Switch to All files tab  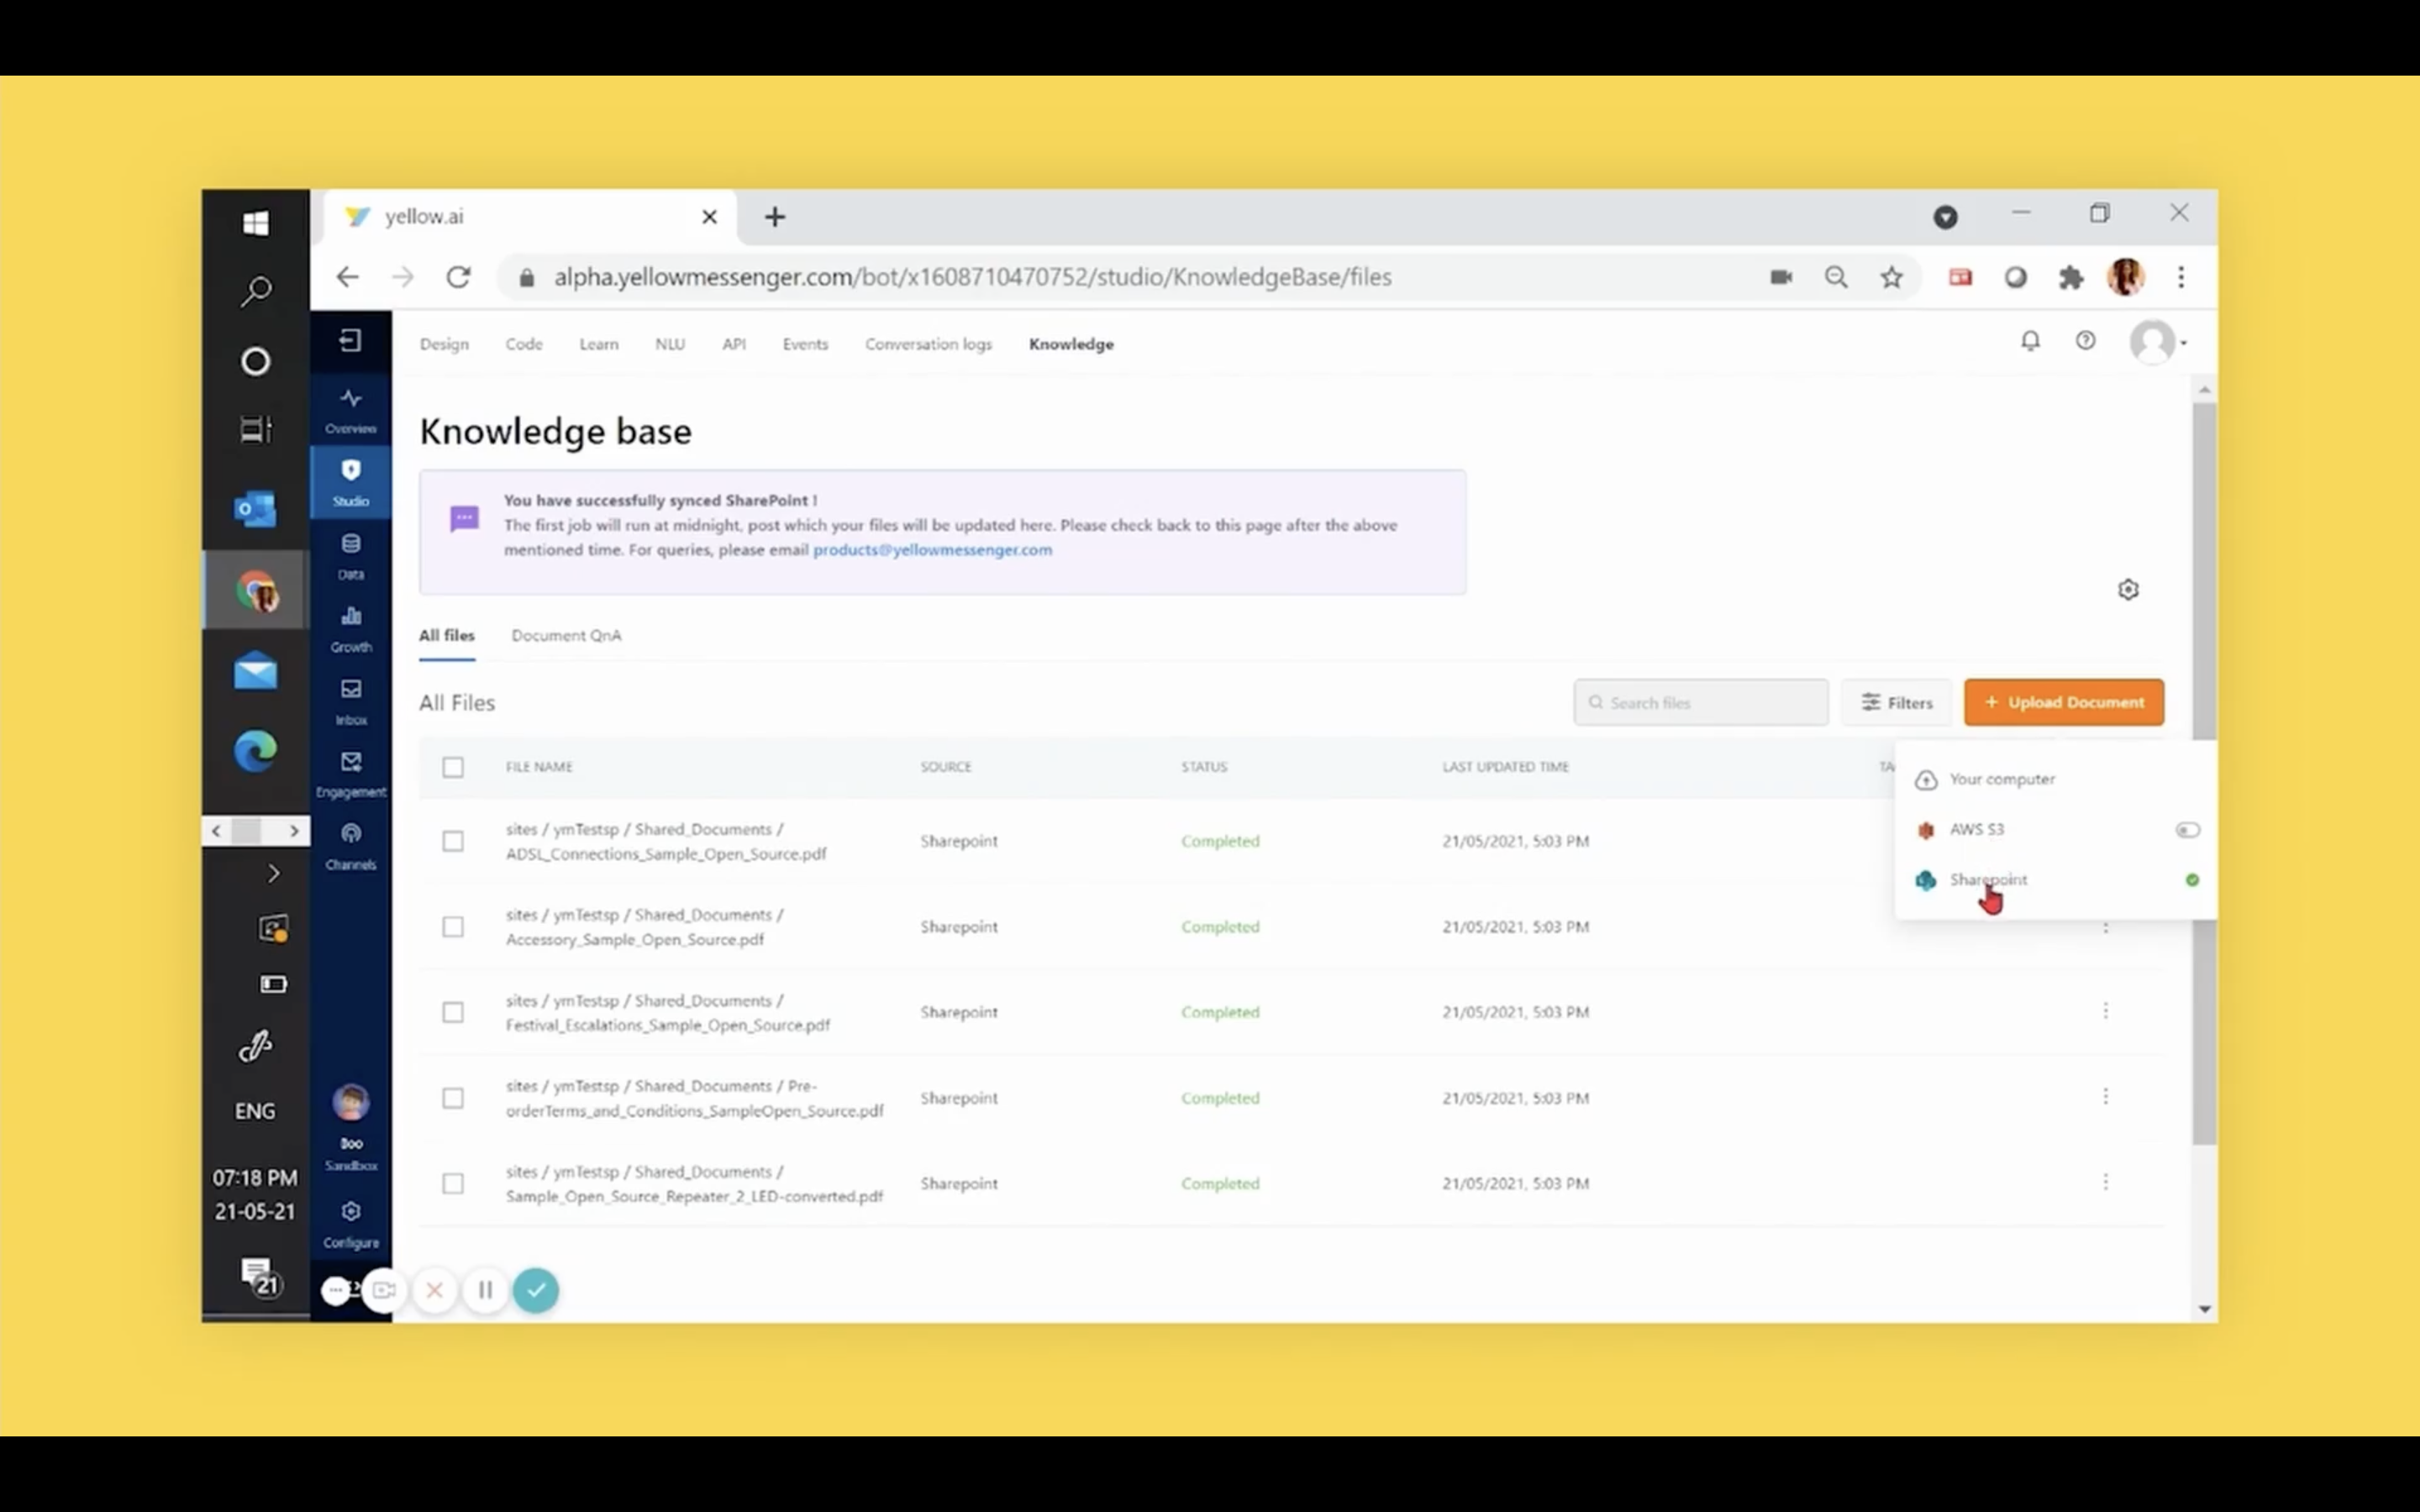447,636
